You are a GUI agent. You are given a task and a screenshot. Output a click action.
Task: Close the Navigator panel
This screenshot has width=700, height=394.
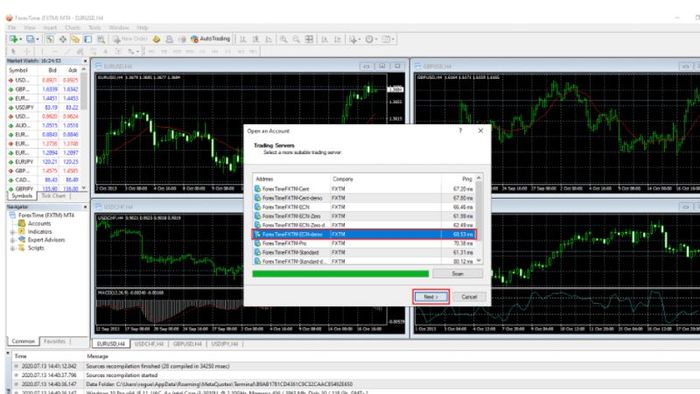click(x=85, y=207)
